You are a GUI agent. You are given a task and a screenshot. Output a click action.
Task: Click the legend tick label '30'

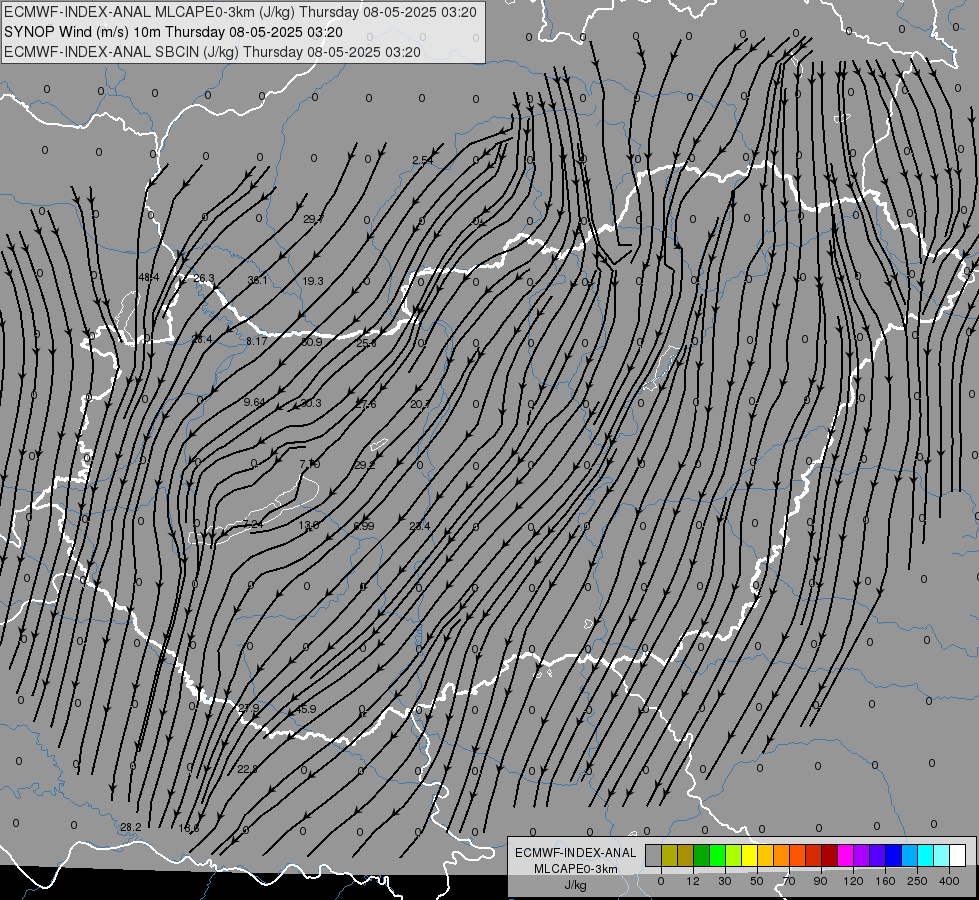click(725, 881)
